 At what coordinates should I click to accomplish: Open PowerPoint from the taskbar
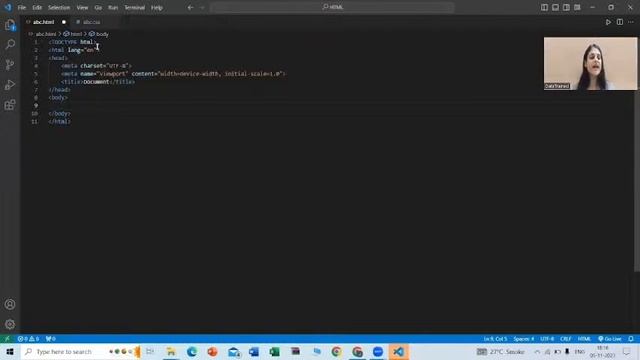212,352
